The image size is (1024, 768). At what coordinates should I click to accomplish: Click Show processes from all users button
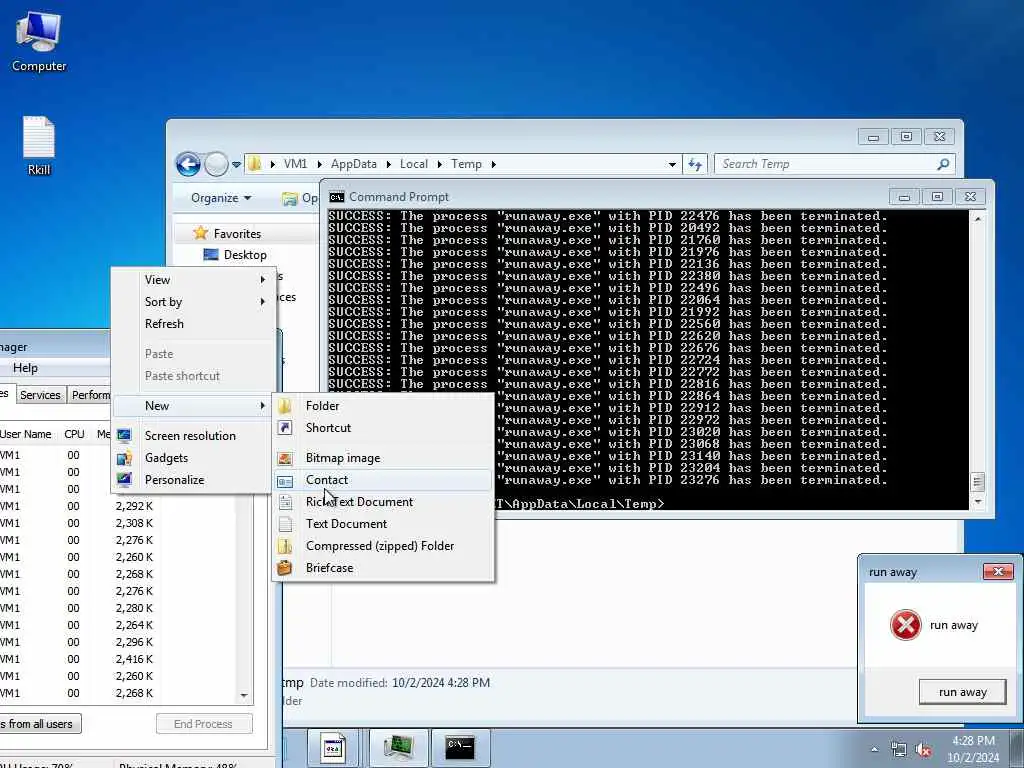tap(40, 724)
